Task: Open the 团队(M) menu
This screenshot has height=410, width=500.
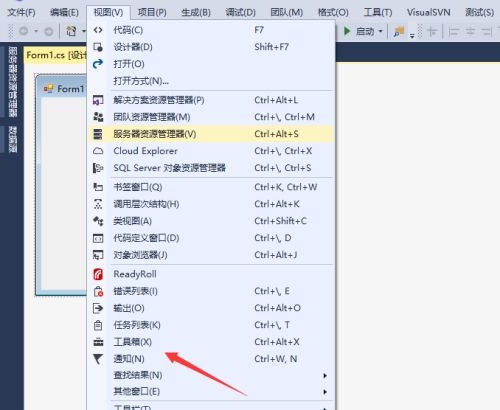Action: tap(287, 13)
